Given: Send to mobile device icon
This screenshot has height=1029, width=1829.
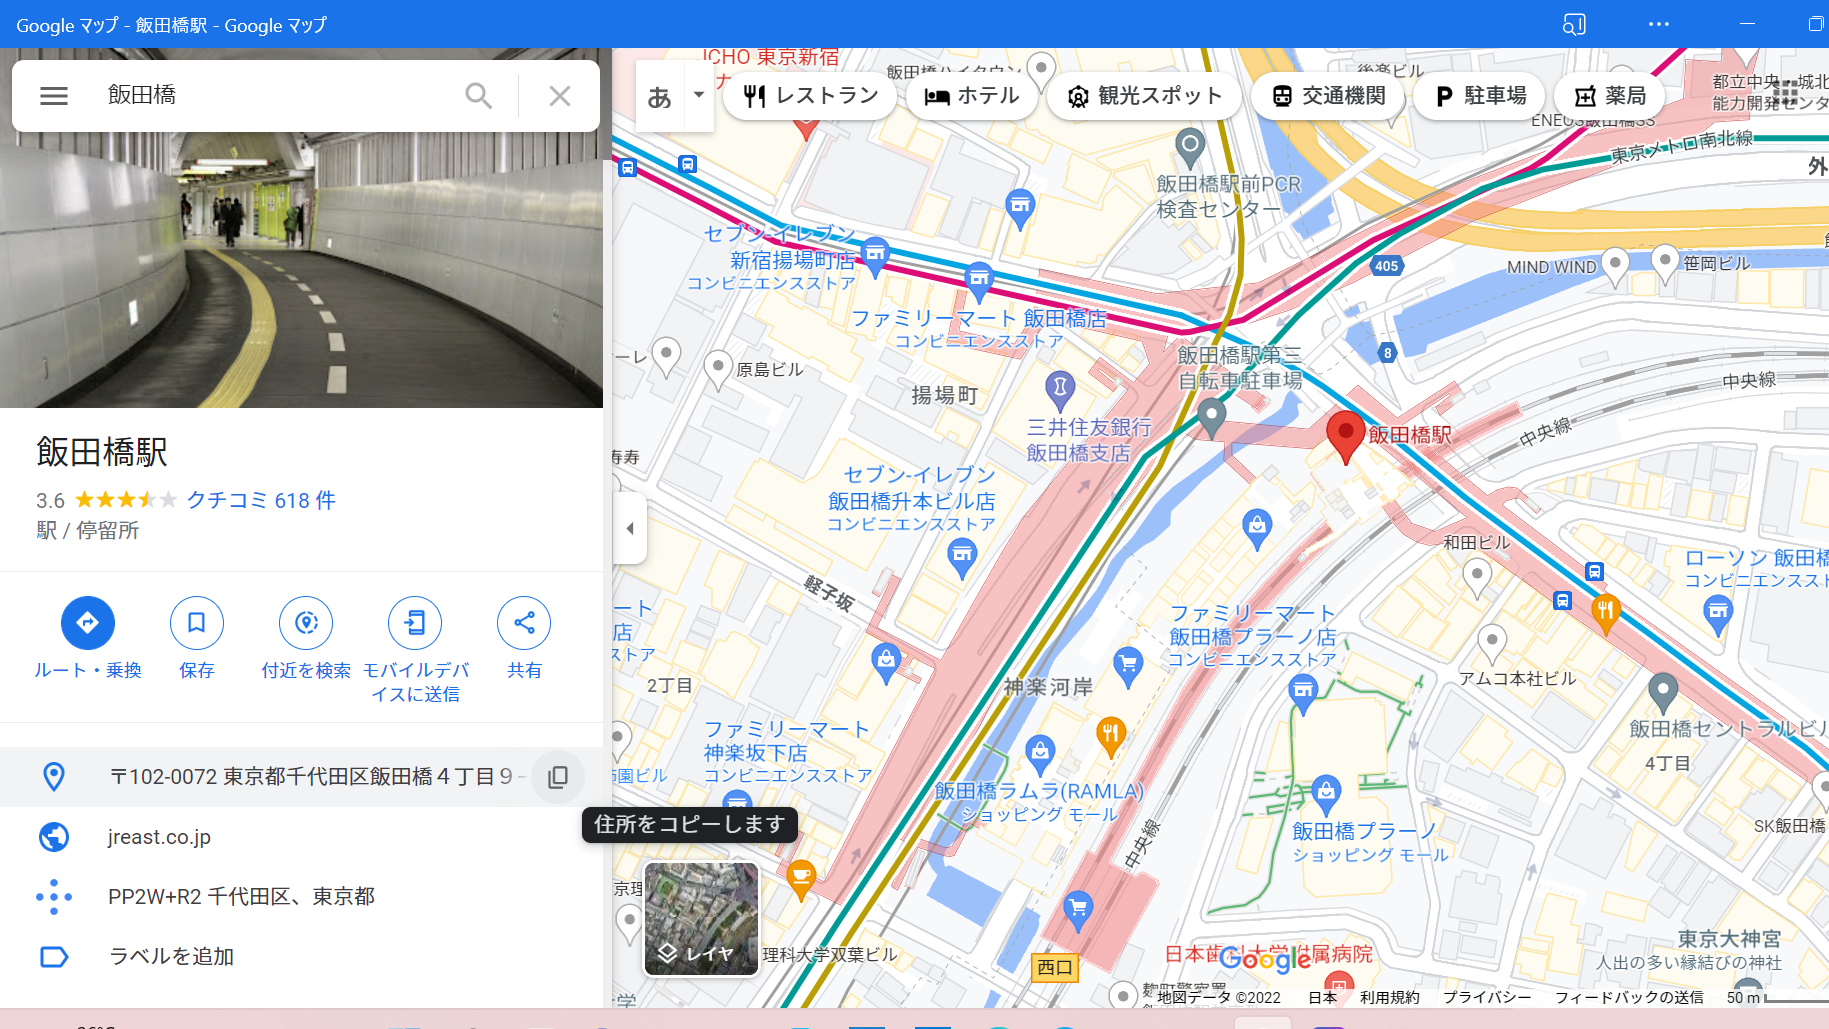Looking at the screenshot, I should click(x=415, y=623).
